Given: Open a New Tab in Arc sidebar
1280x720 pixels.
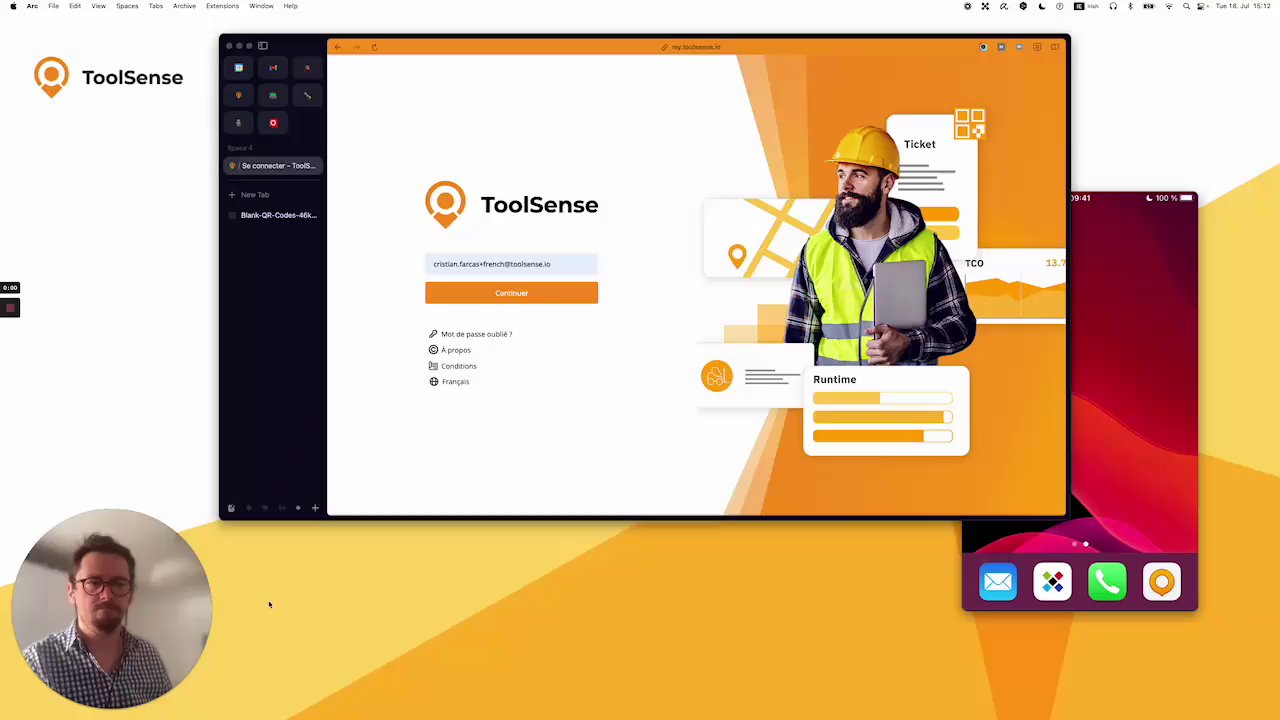Looking at the screenshot, I should [x=250, y=195].
